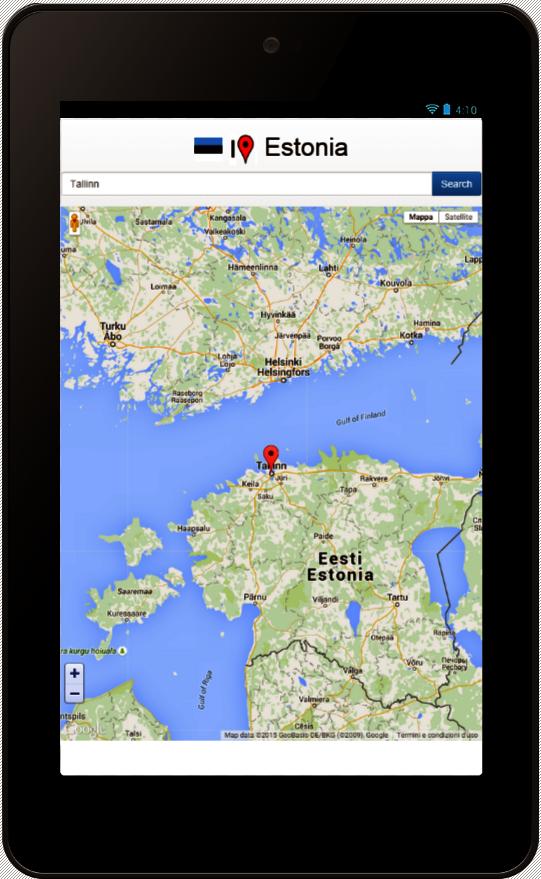The height and width of the screenshot is (879, 541).
Task: Click the Street View pegman icon
Action: 74,223
